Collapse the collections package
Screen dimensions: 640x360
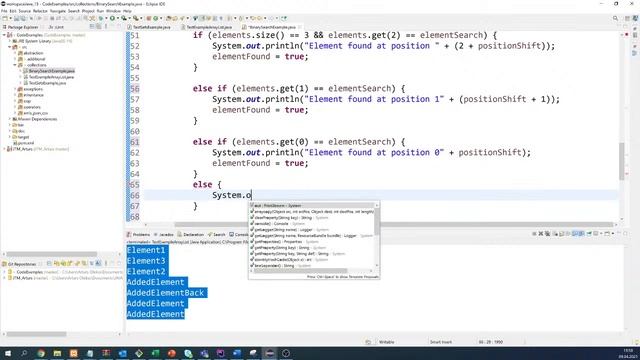[16, 65]
